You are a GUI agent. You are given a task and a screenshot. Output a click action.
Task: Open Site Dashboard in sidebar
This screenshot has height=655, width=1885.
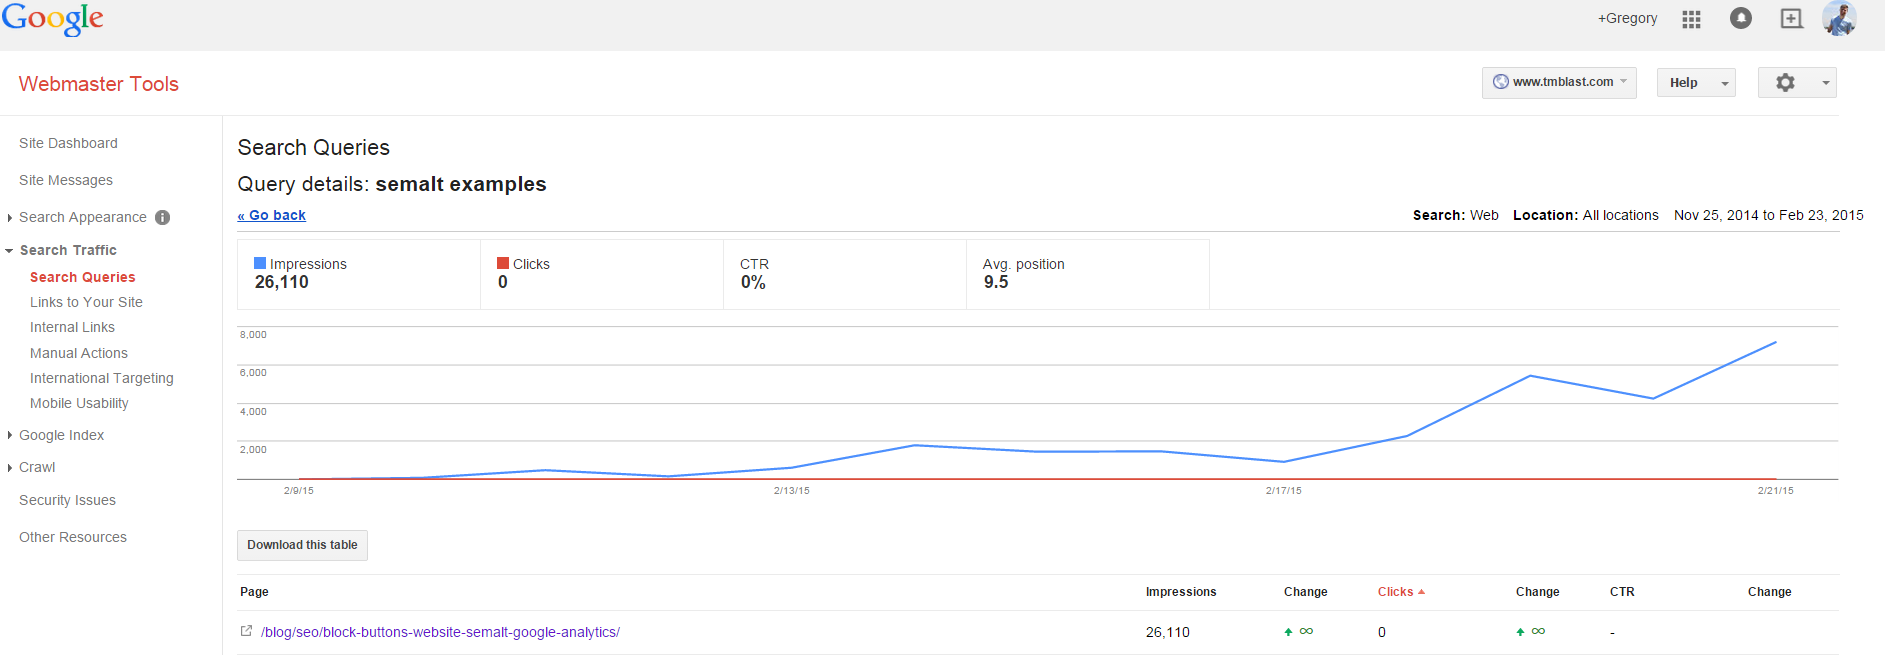click(x=68, y=143)
